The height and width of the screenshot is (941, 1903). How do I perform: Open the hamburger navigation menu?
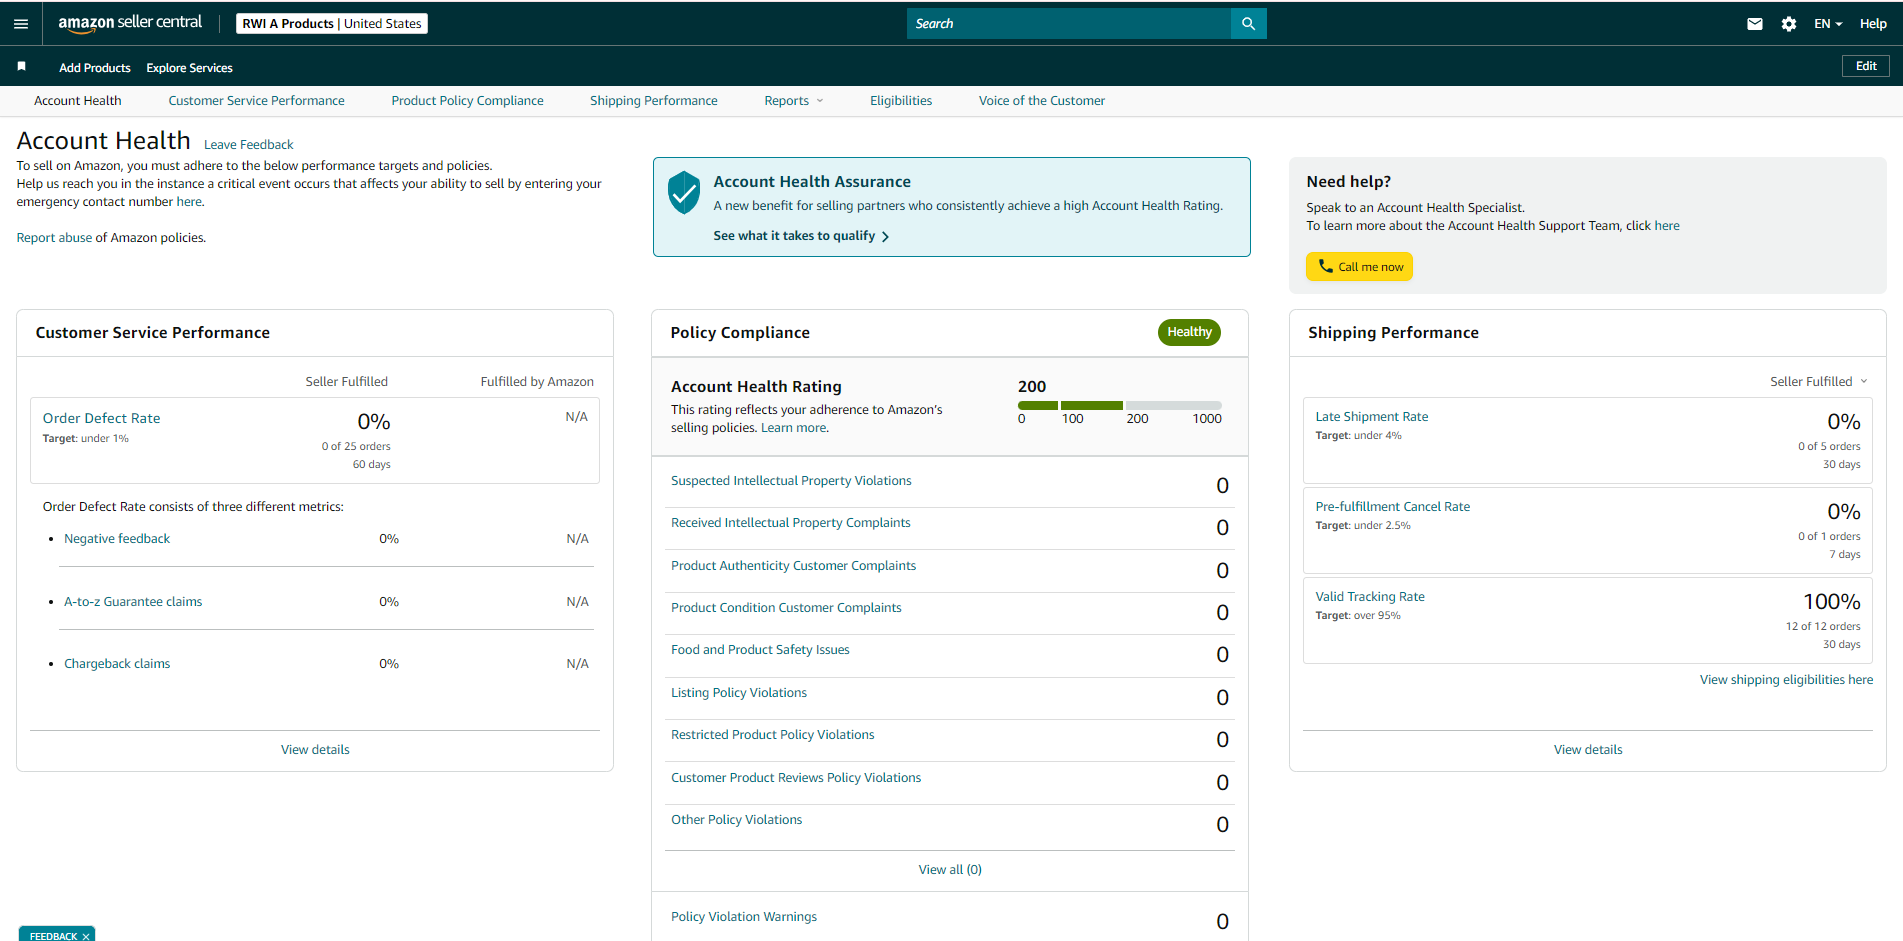pos(21,24)
